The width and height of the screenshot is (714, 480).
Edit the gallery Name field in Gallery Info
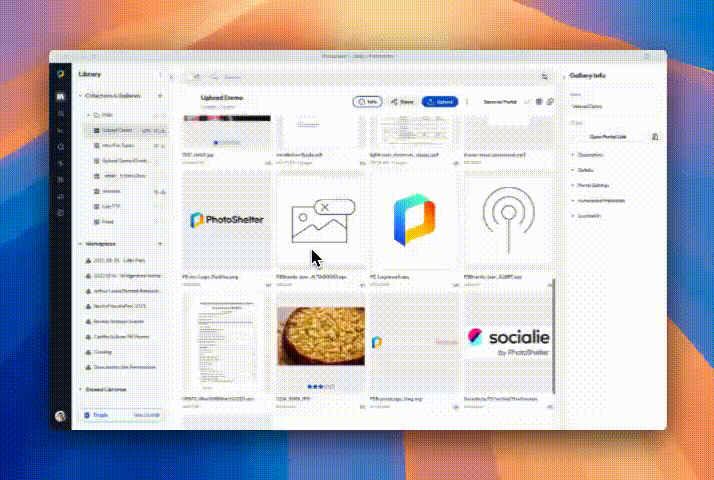(612, 106)
